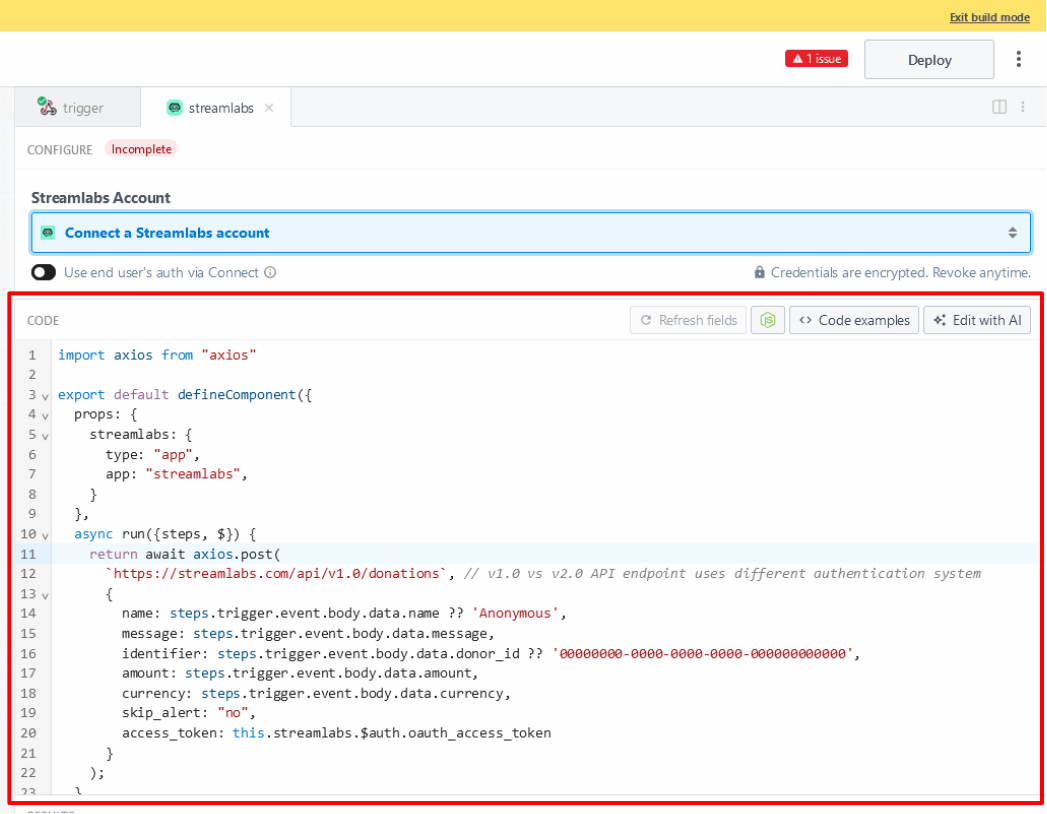Click the zero UUID string on line 16
Screen dimensions: 1047x814
pyautogui.click(x=702, y=654)
